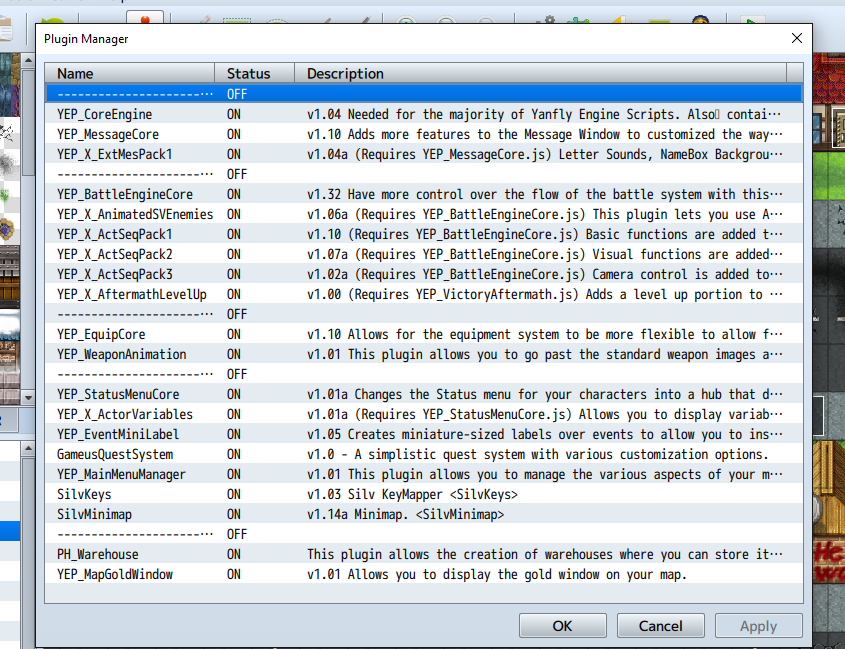Click the 'v1.03 Silv KeyMapper <SilvKeys>' description
Screen dimensions: 845x649
point(412,494)
